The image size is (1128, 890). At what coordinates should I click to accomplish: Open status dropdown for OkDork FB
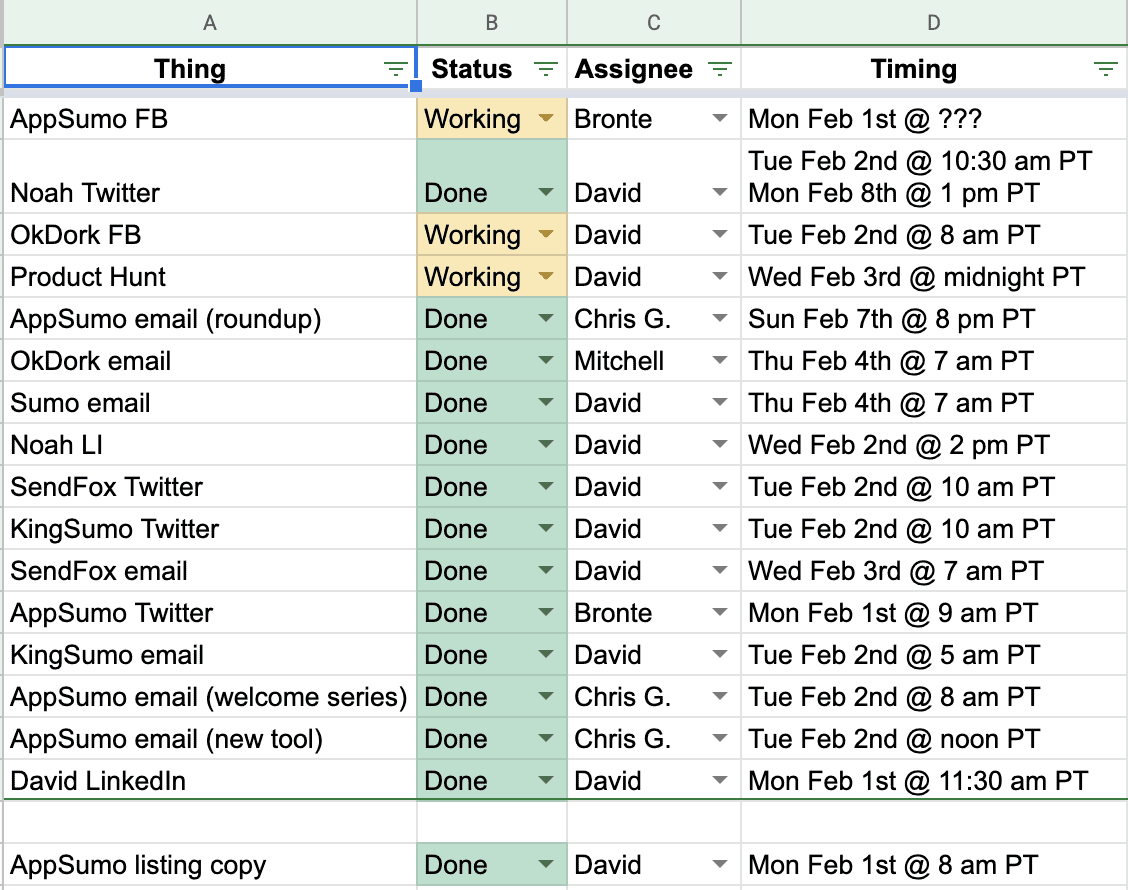coord(546,234)
